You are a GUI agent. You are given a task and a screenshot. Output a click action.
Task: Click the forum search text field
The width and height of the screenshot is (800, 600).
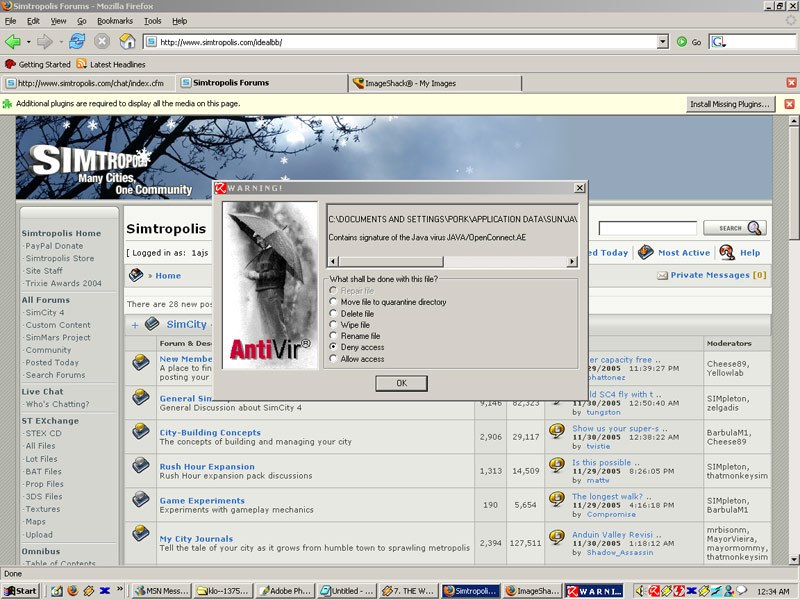[x=647, y=228]
